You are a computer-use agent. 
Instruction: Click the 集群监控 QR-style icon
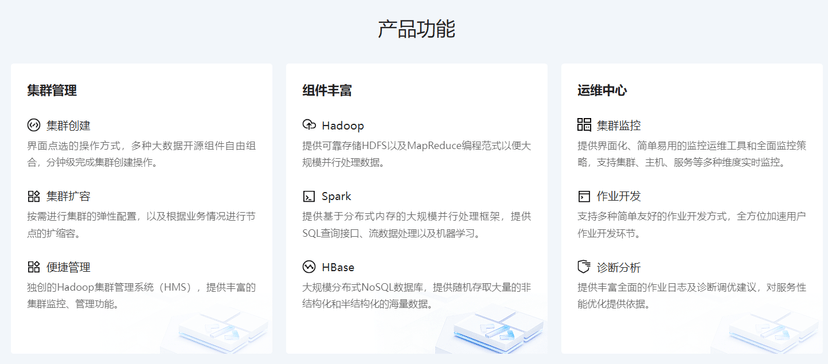pyautogui.click(x=584, y=125)
